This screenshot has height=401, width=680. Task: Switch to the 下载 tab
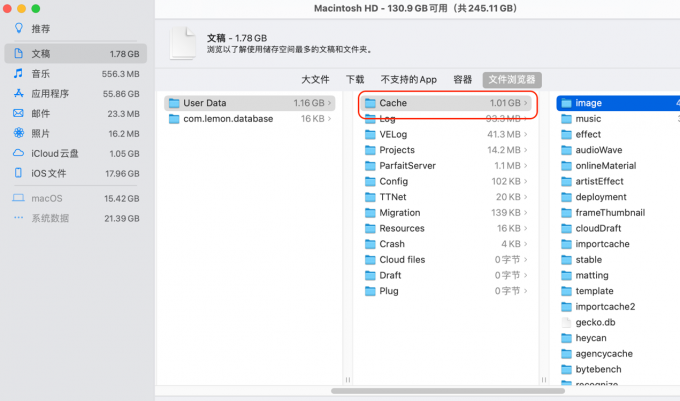[x=355, y=80]
